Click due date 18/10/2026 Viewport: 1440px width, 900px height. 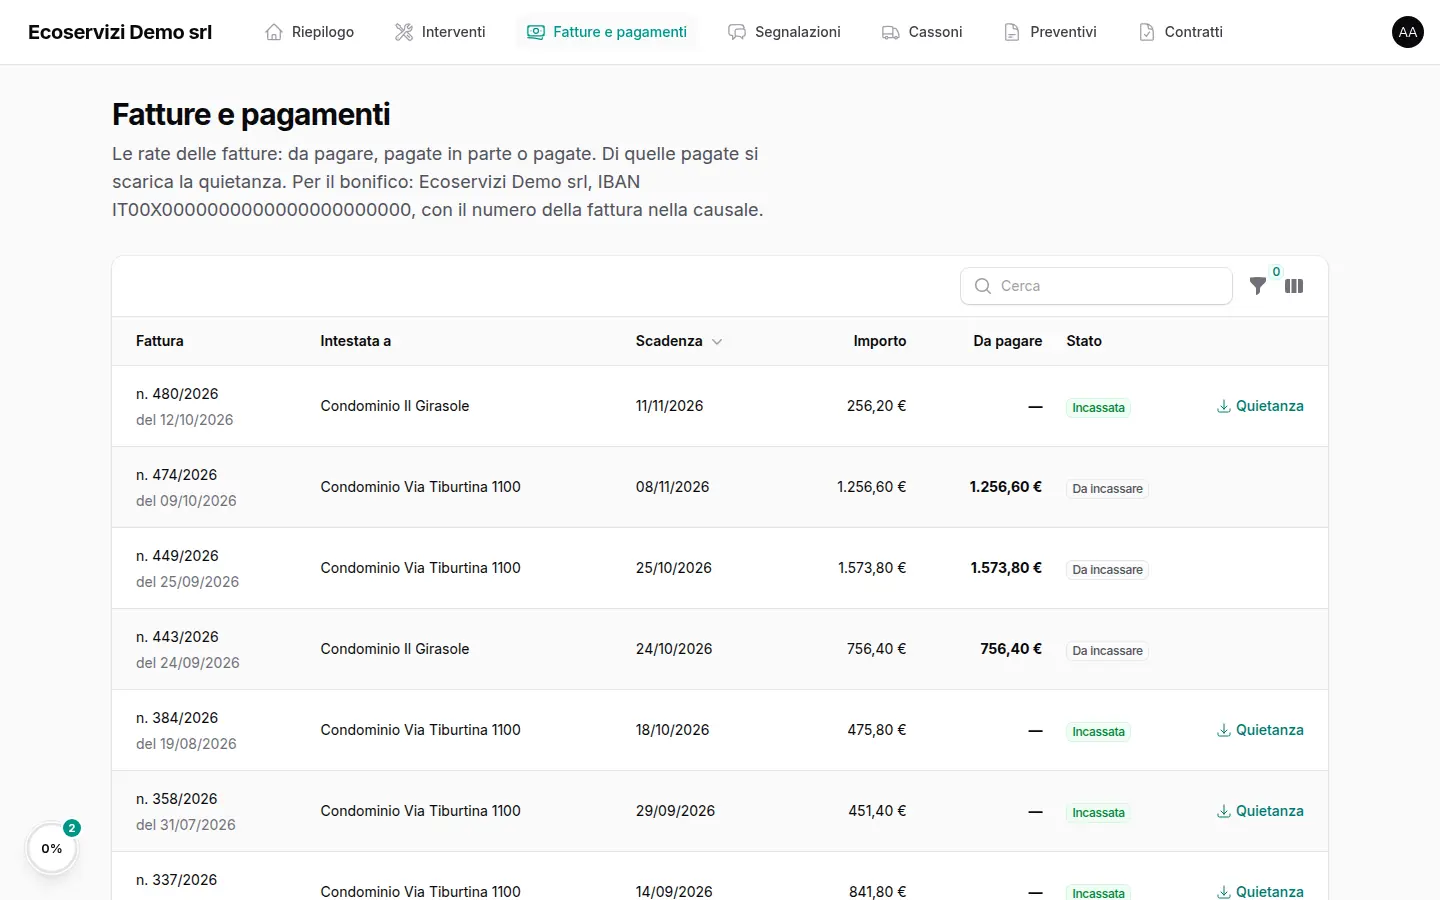click(x=673, y=730)
